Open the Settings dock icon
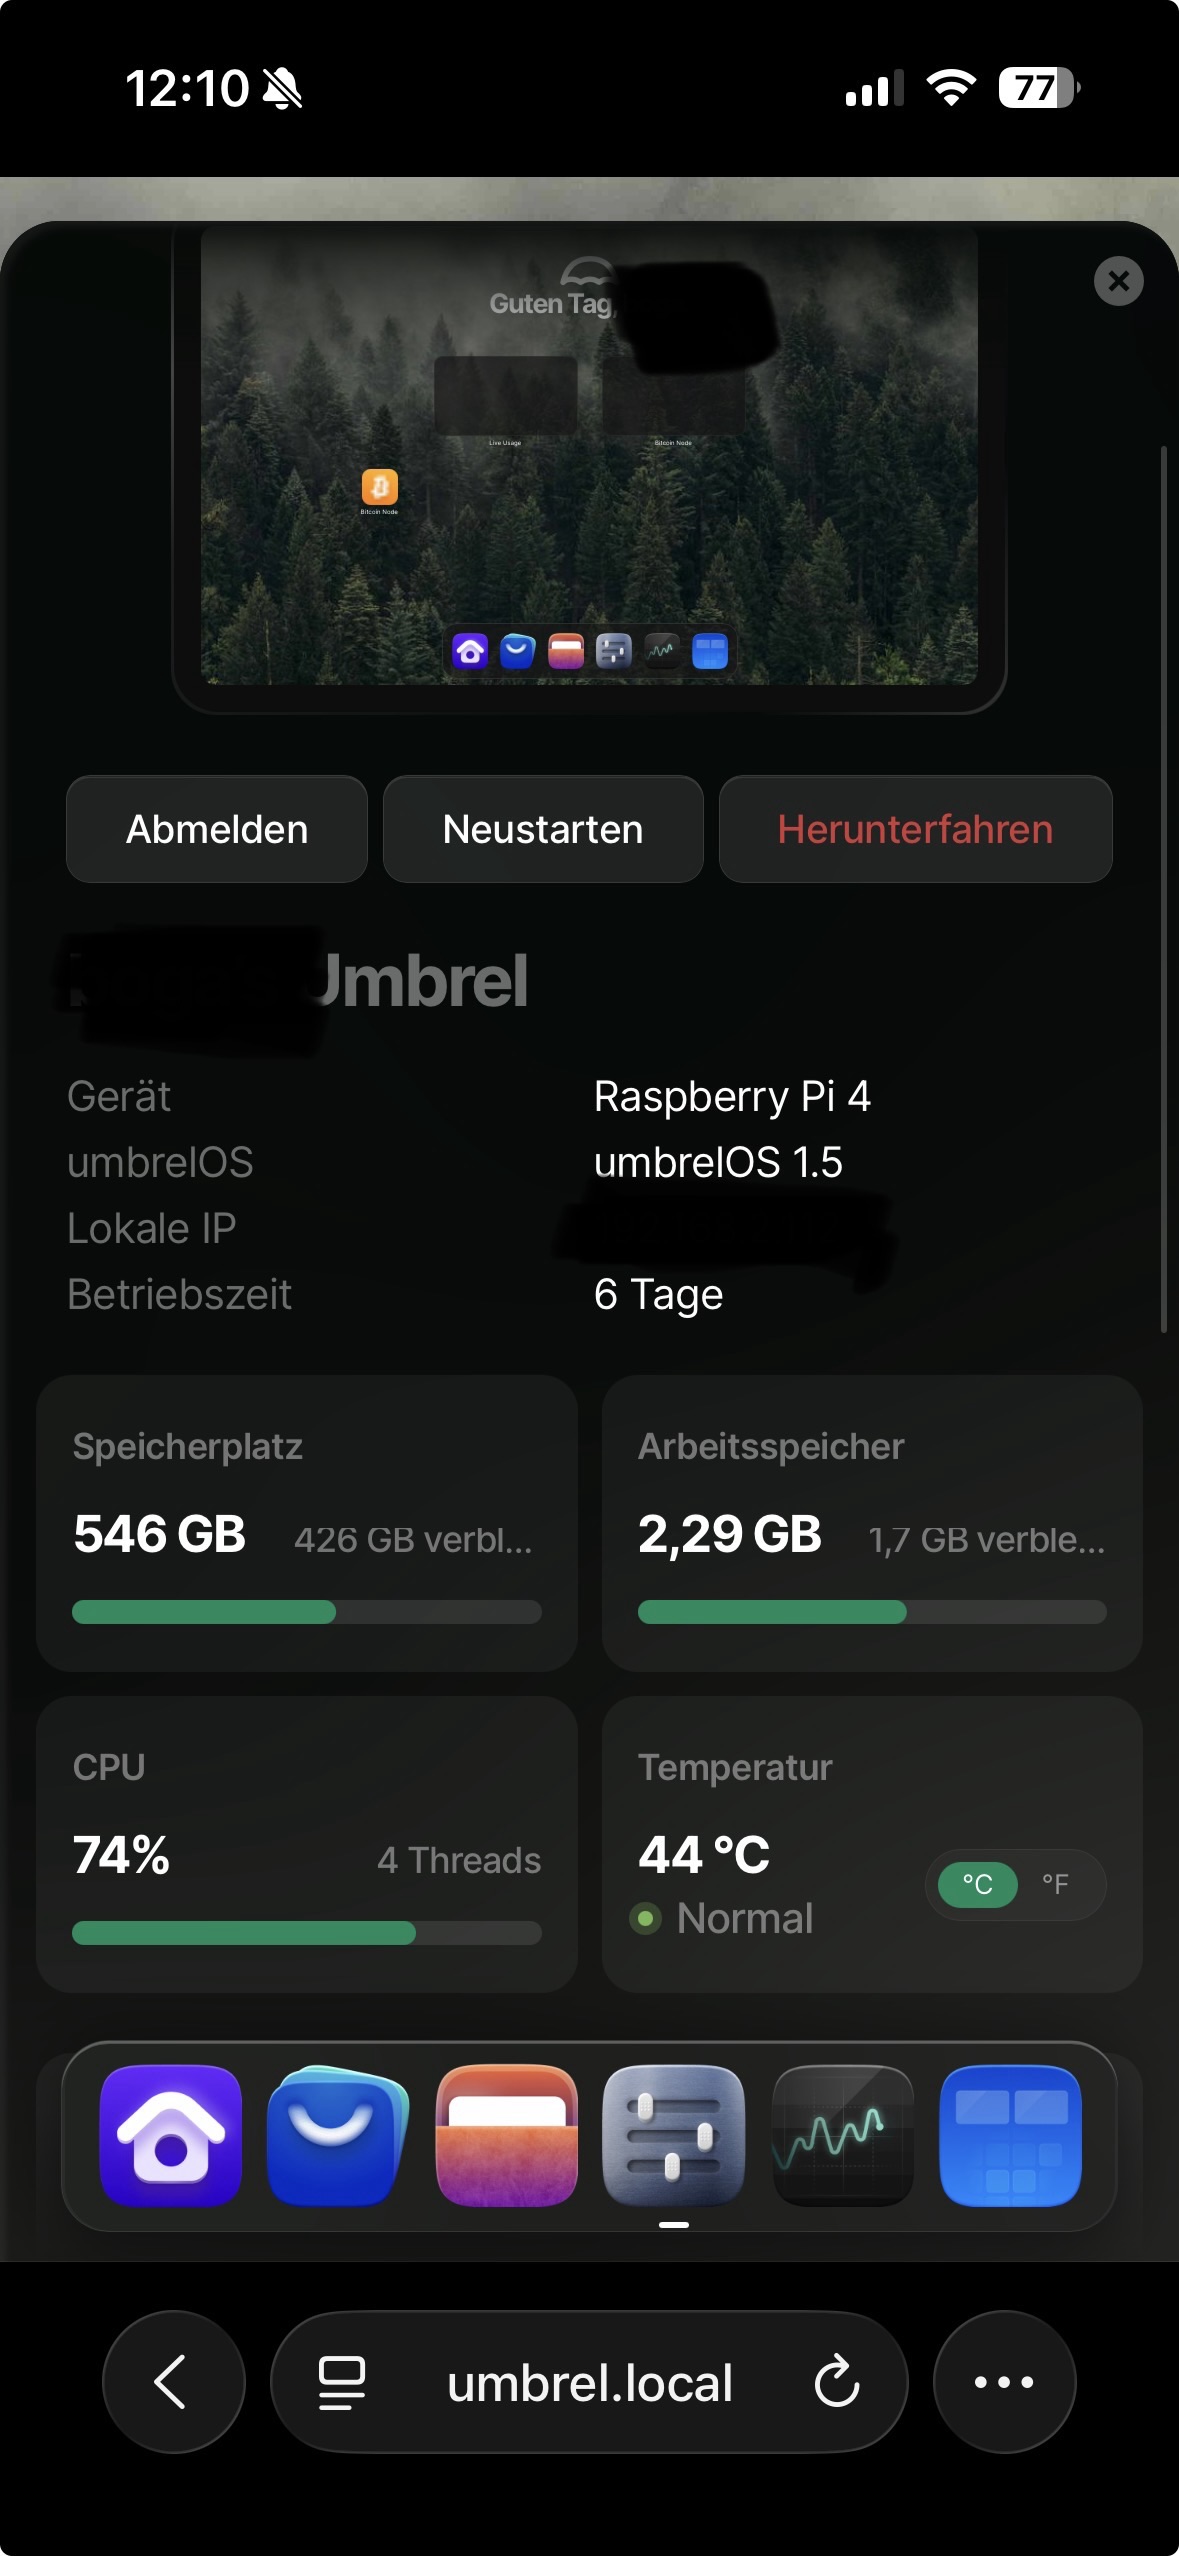 (674, 2135)
